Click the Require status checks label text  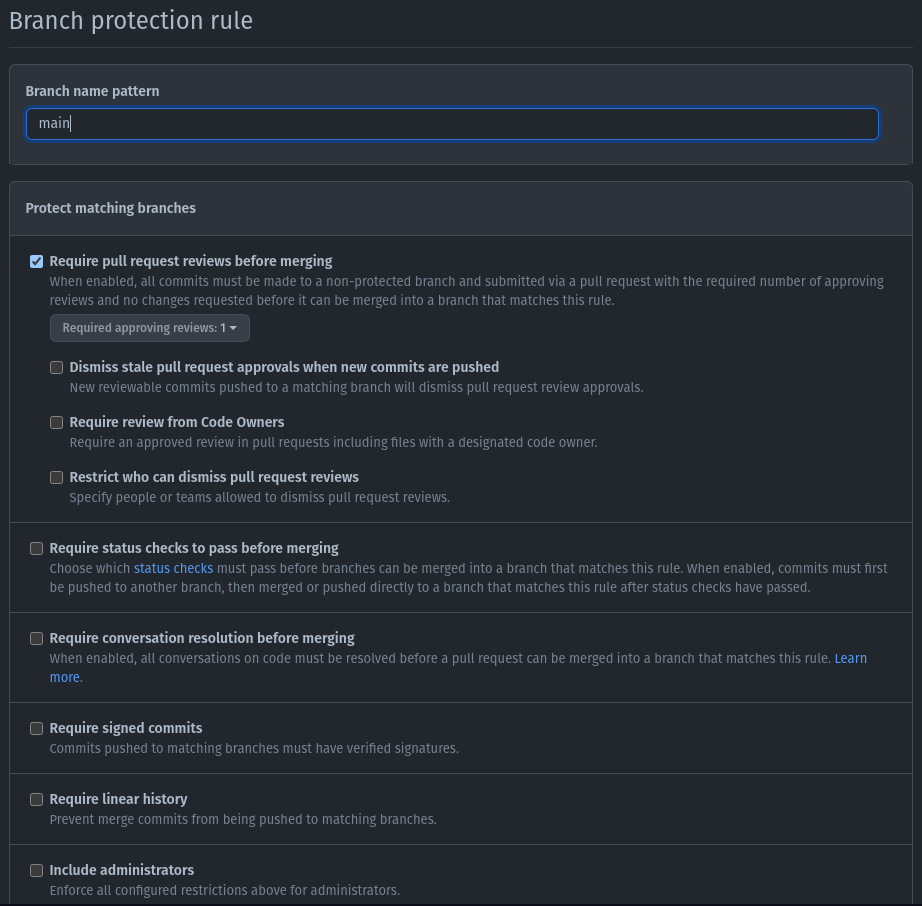[x=194, y=548]
